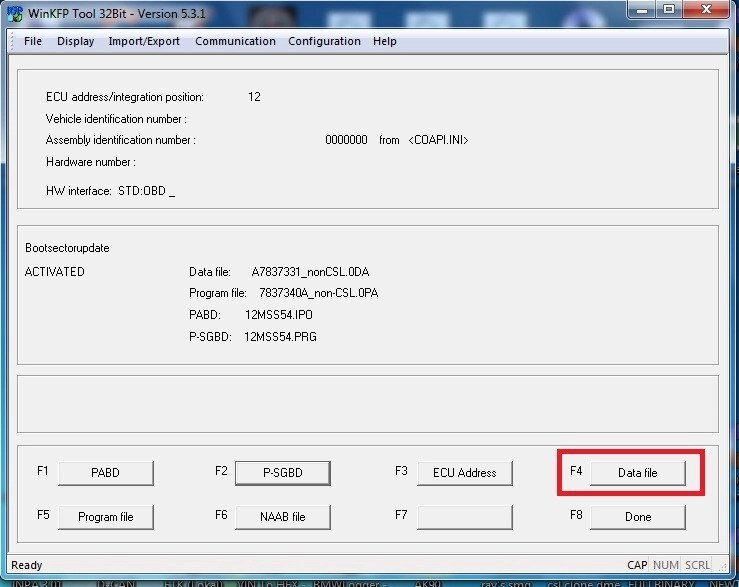The height and width of the screenshot is (587, 739).
Task: Minimize the WinKFP Tool window
Action: coord(642,10)
